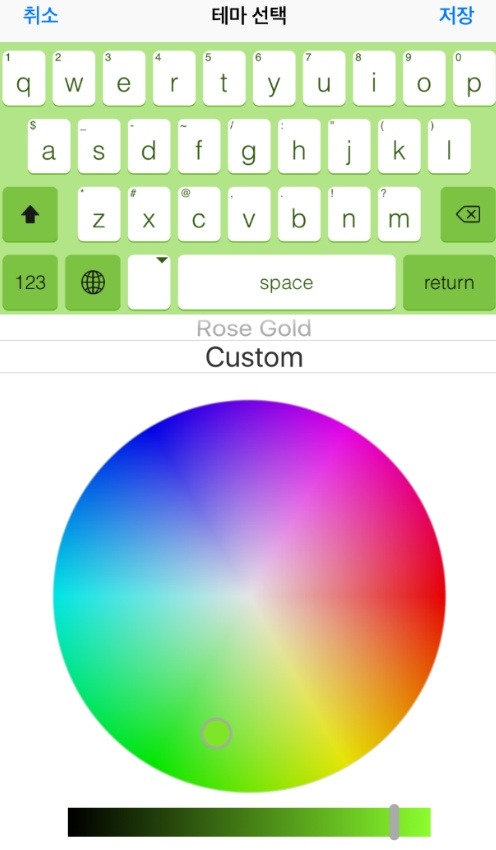Screen dimensions: 496x850
Task: Tap the p key
Action: (x=474, y=79)
